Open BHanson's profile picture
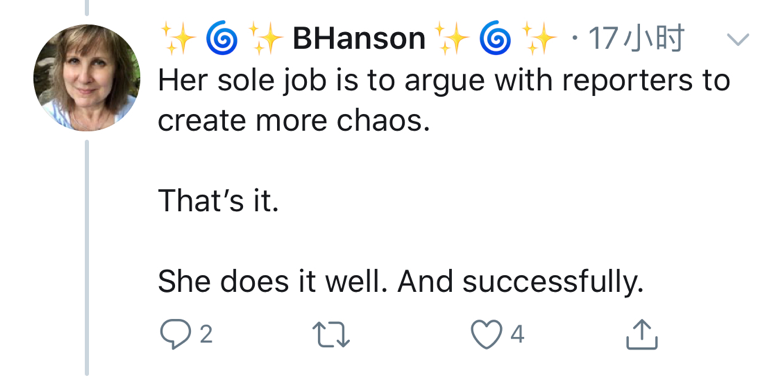 pos(87,78)
